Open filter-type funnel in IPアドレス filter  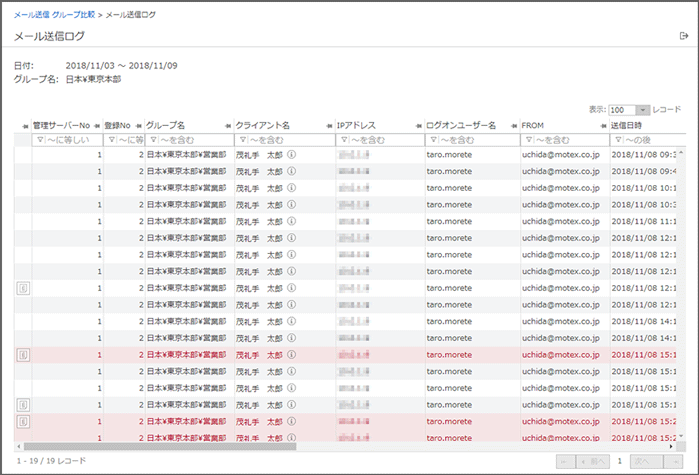coord(344,140)
